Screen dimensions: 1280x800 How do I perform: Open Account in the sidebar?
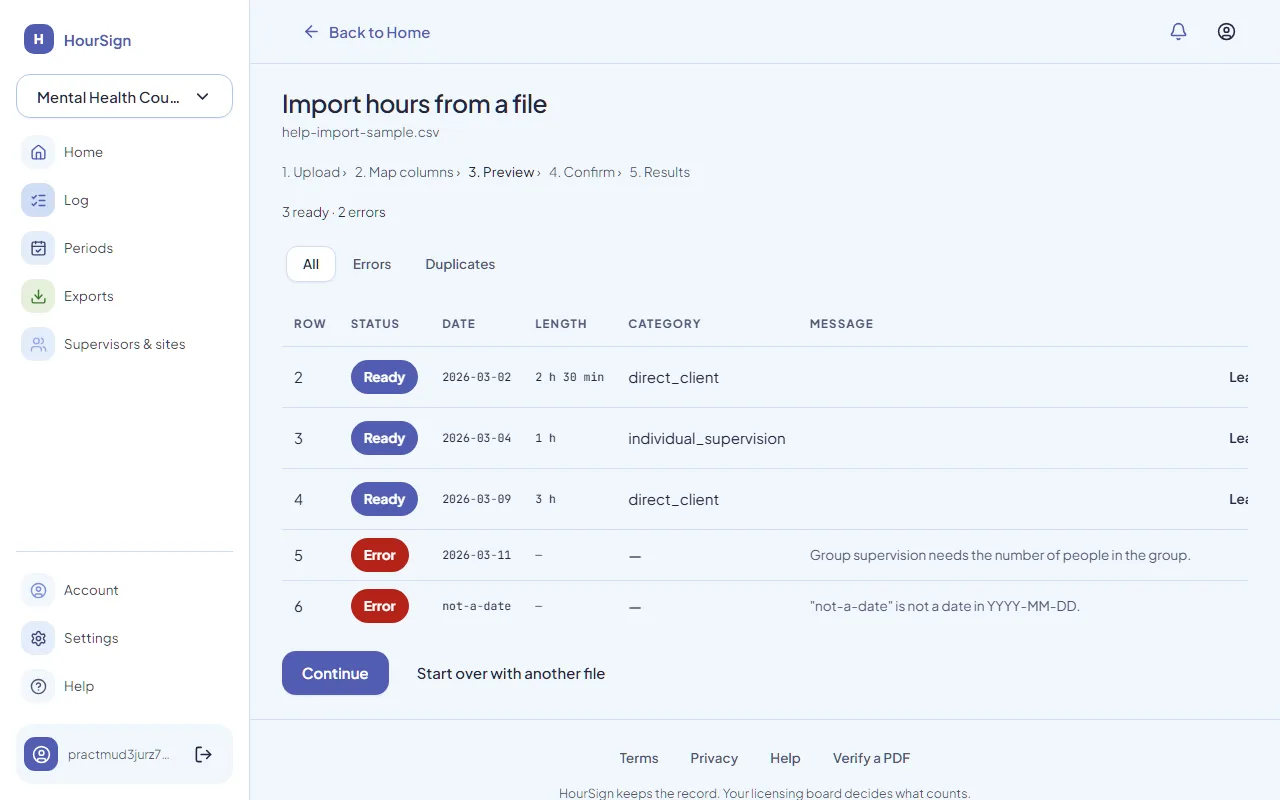pos(91,590)
